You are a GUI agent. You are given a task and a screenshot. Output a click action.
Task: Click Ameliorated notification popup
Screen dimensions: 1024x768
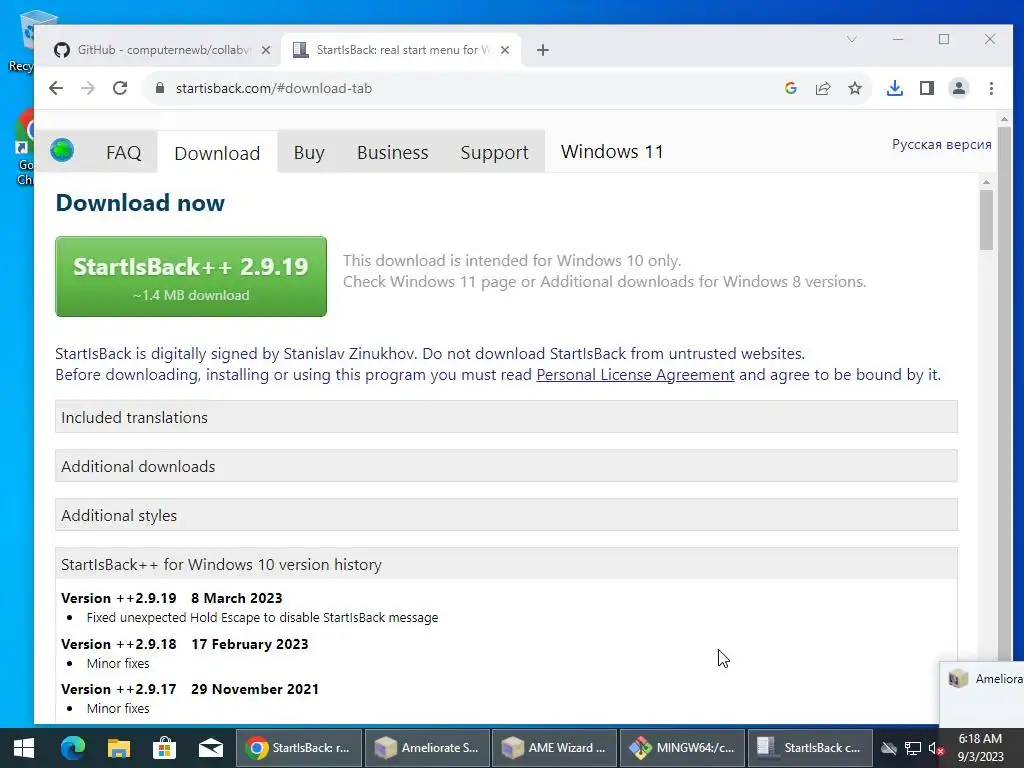click(982, 695)
